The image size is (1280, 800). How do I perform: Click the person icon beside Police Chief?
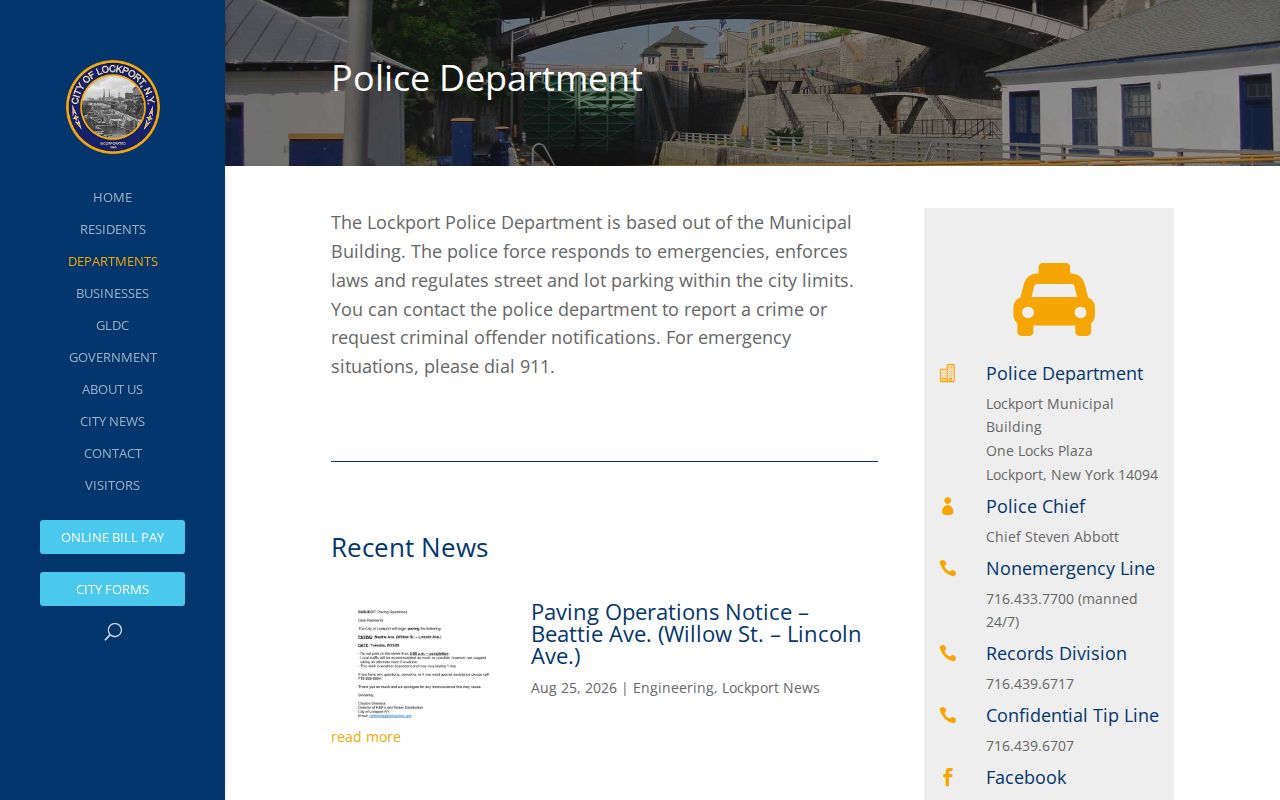[947, 506]
